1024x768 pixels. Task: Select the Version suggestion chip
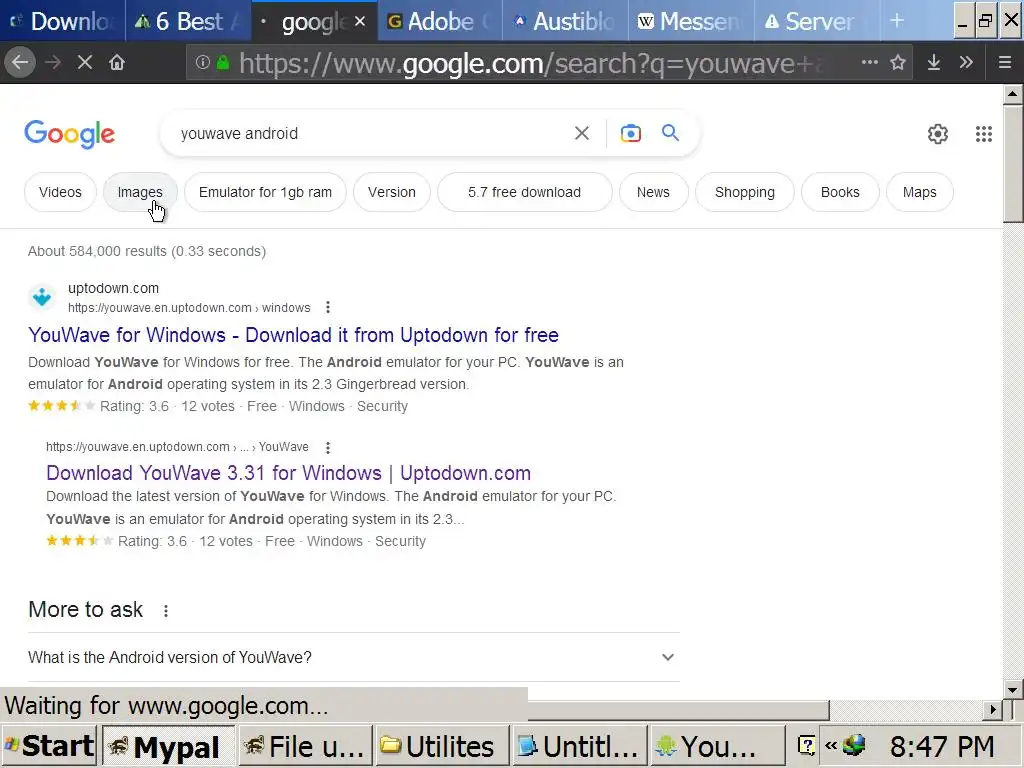(392, 192)
